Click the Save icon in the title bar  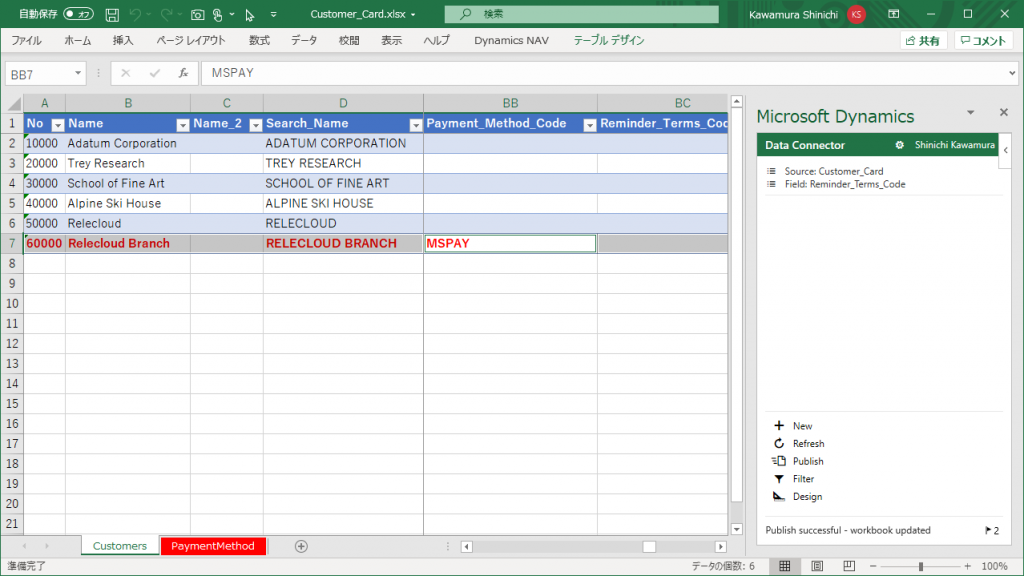pos(112,14)
